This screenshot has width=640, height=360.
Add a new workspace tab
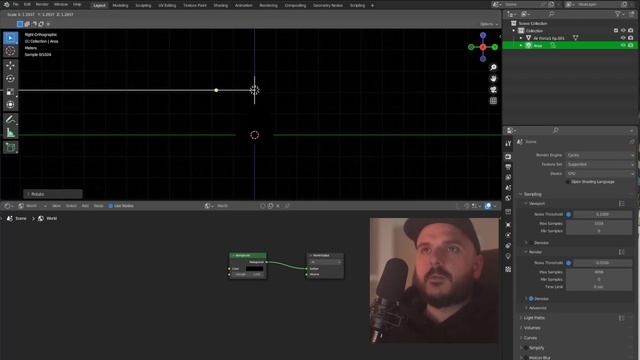pos(372,5)
